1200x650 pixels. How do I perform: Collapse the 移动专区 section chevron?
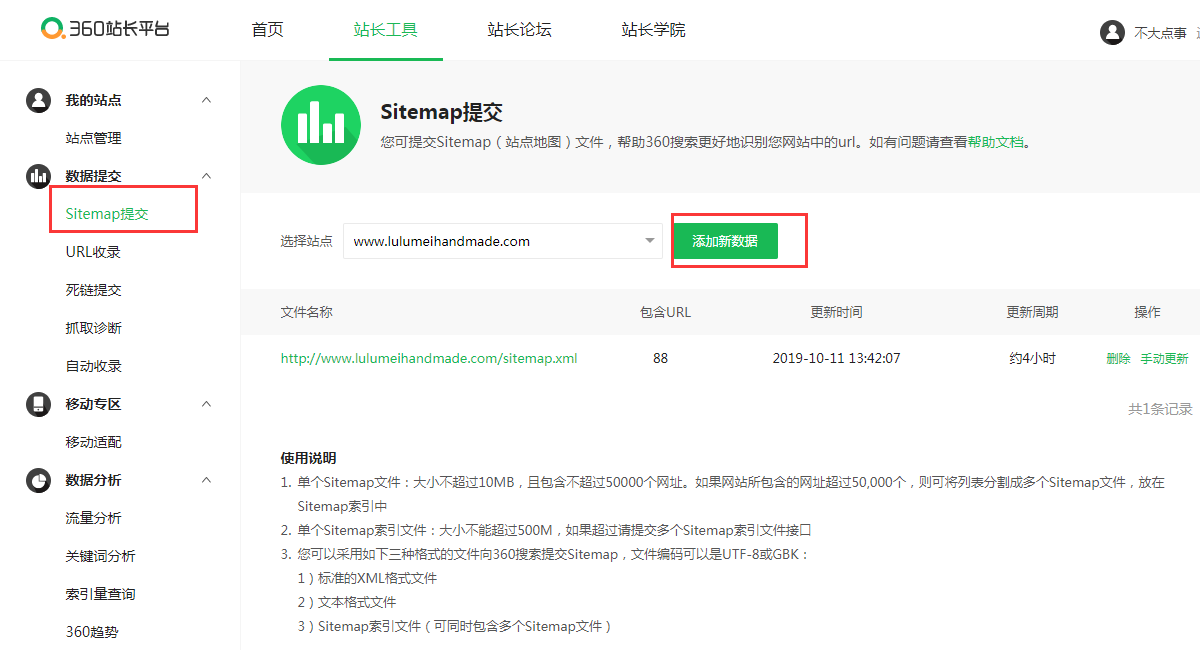pos(207,404)
